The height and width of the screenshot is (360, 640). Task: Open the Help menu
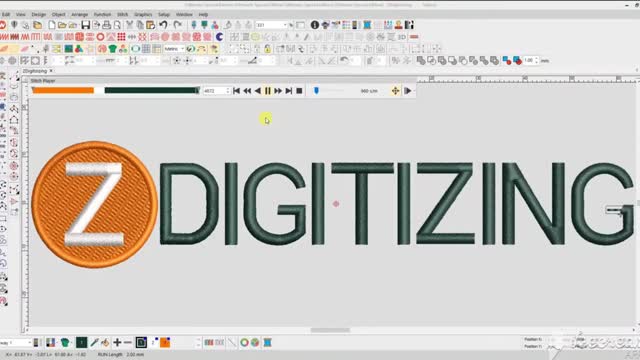(x=203, y=14)
